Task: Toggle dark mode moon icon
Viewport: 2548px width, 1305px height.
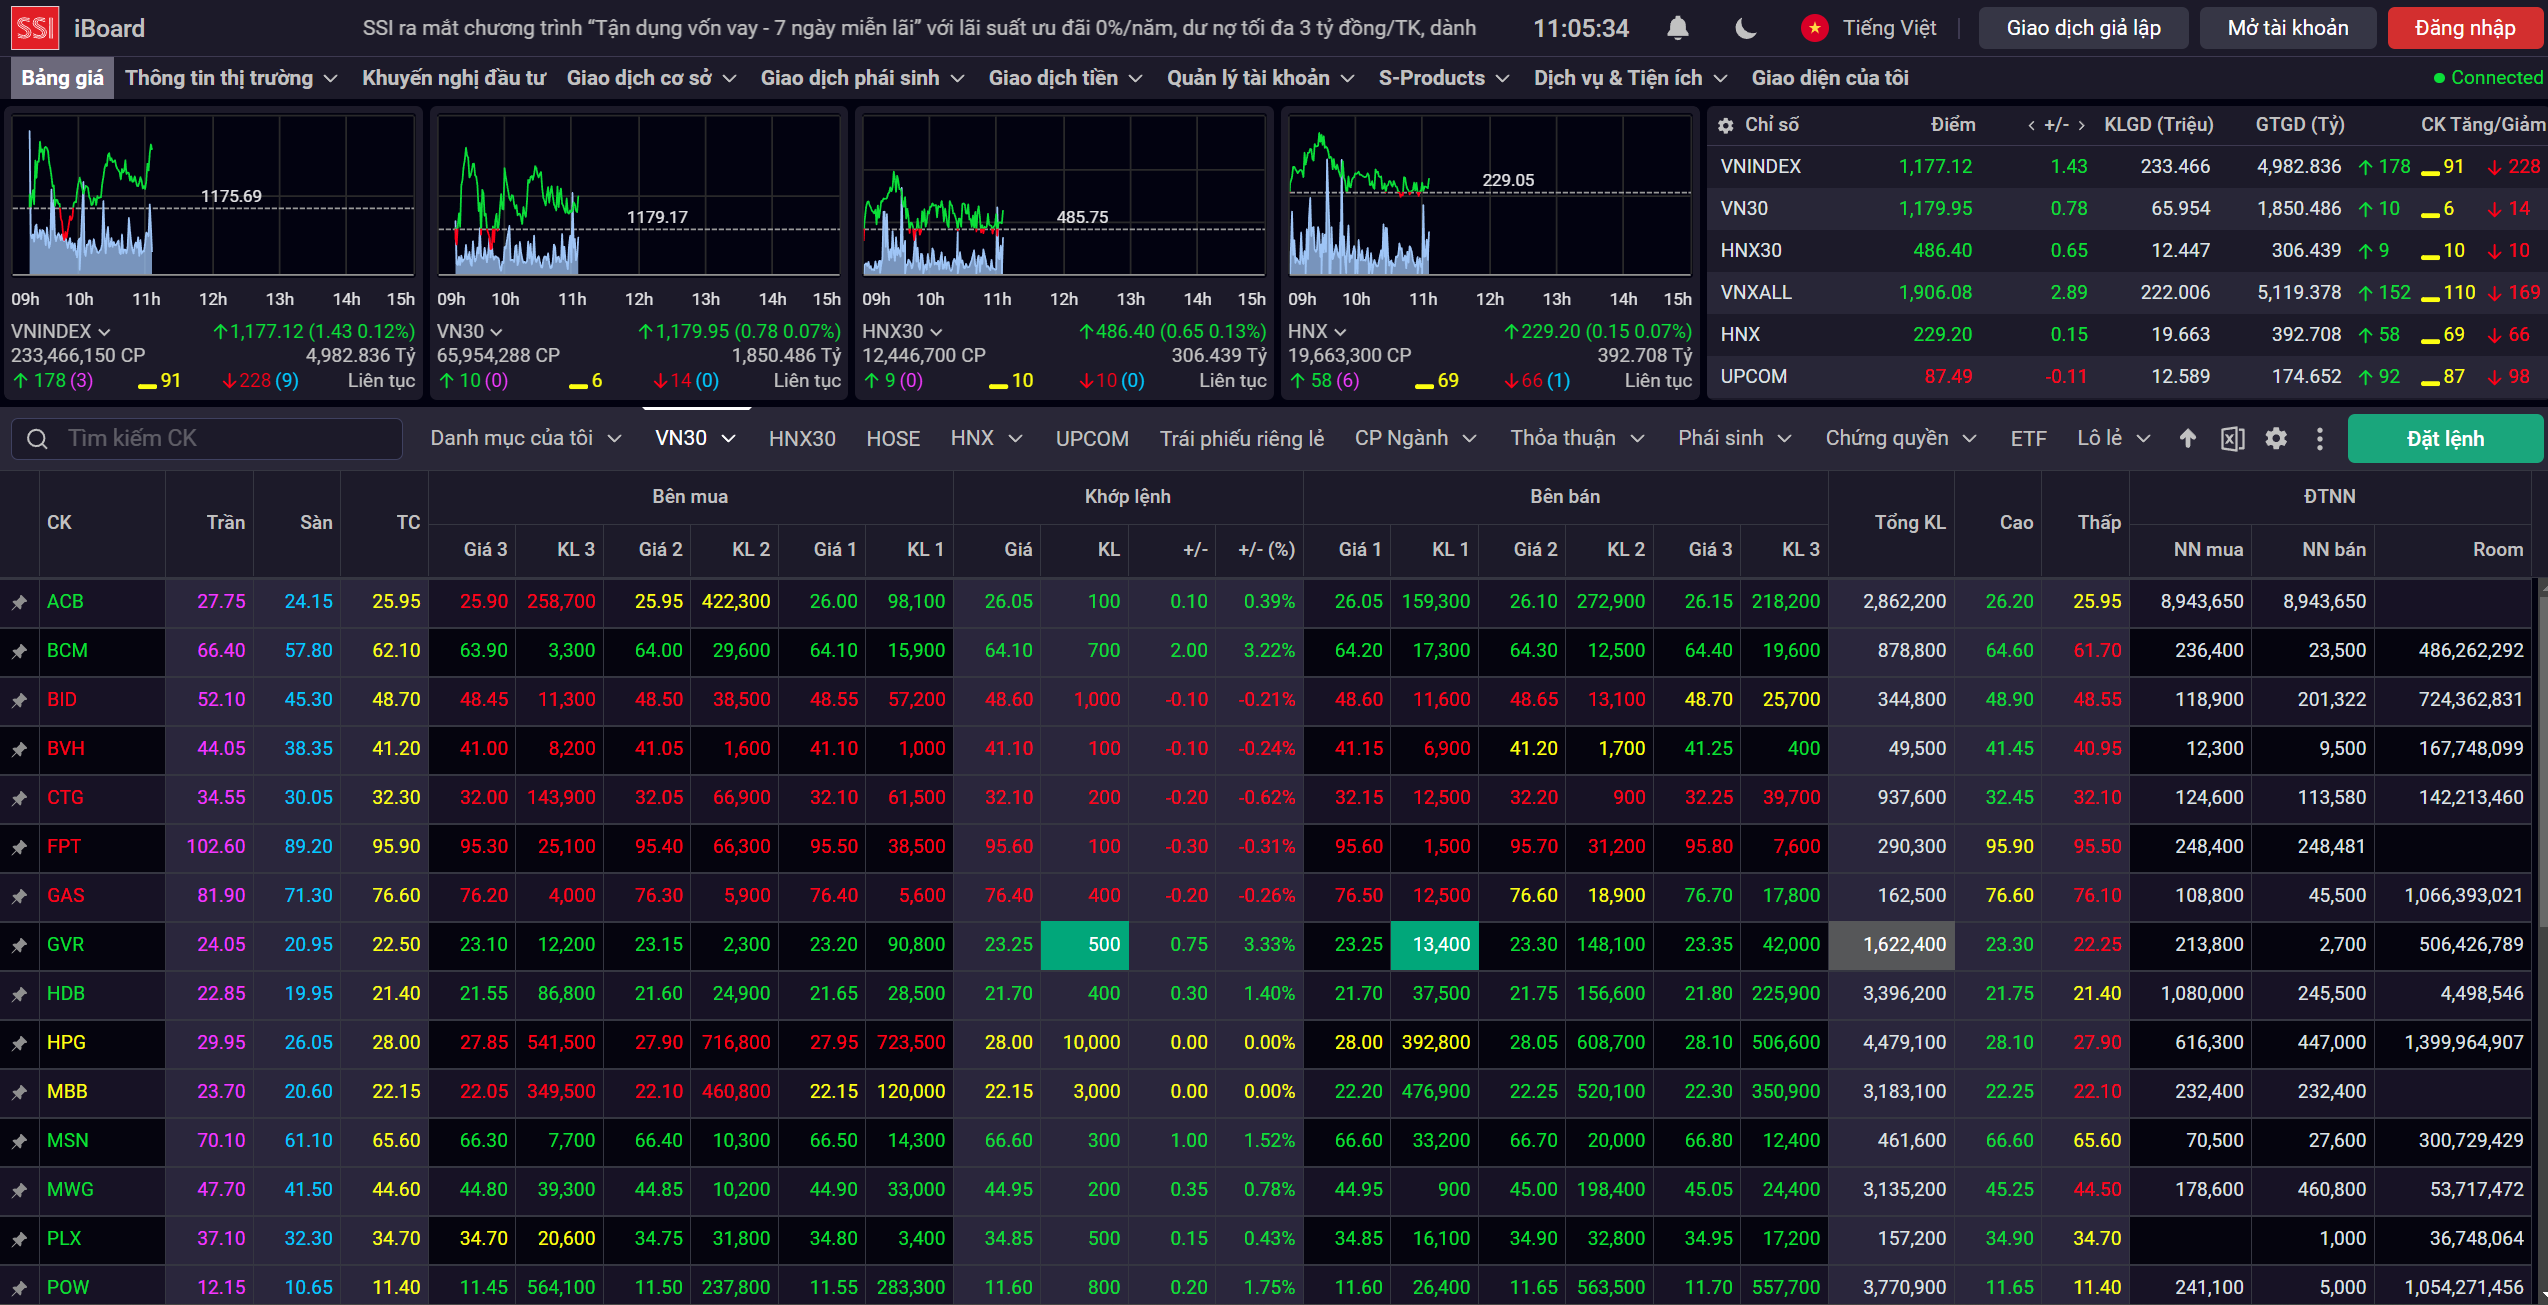Action: pyautogui.click(x=1746, y=28)
